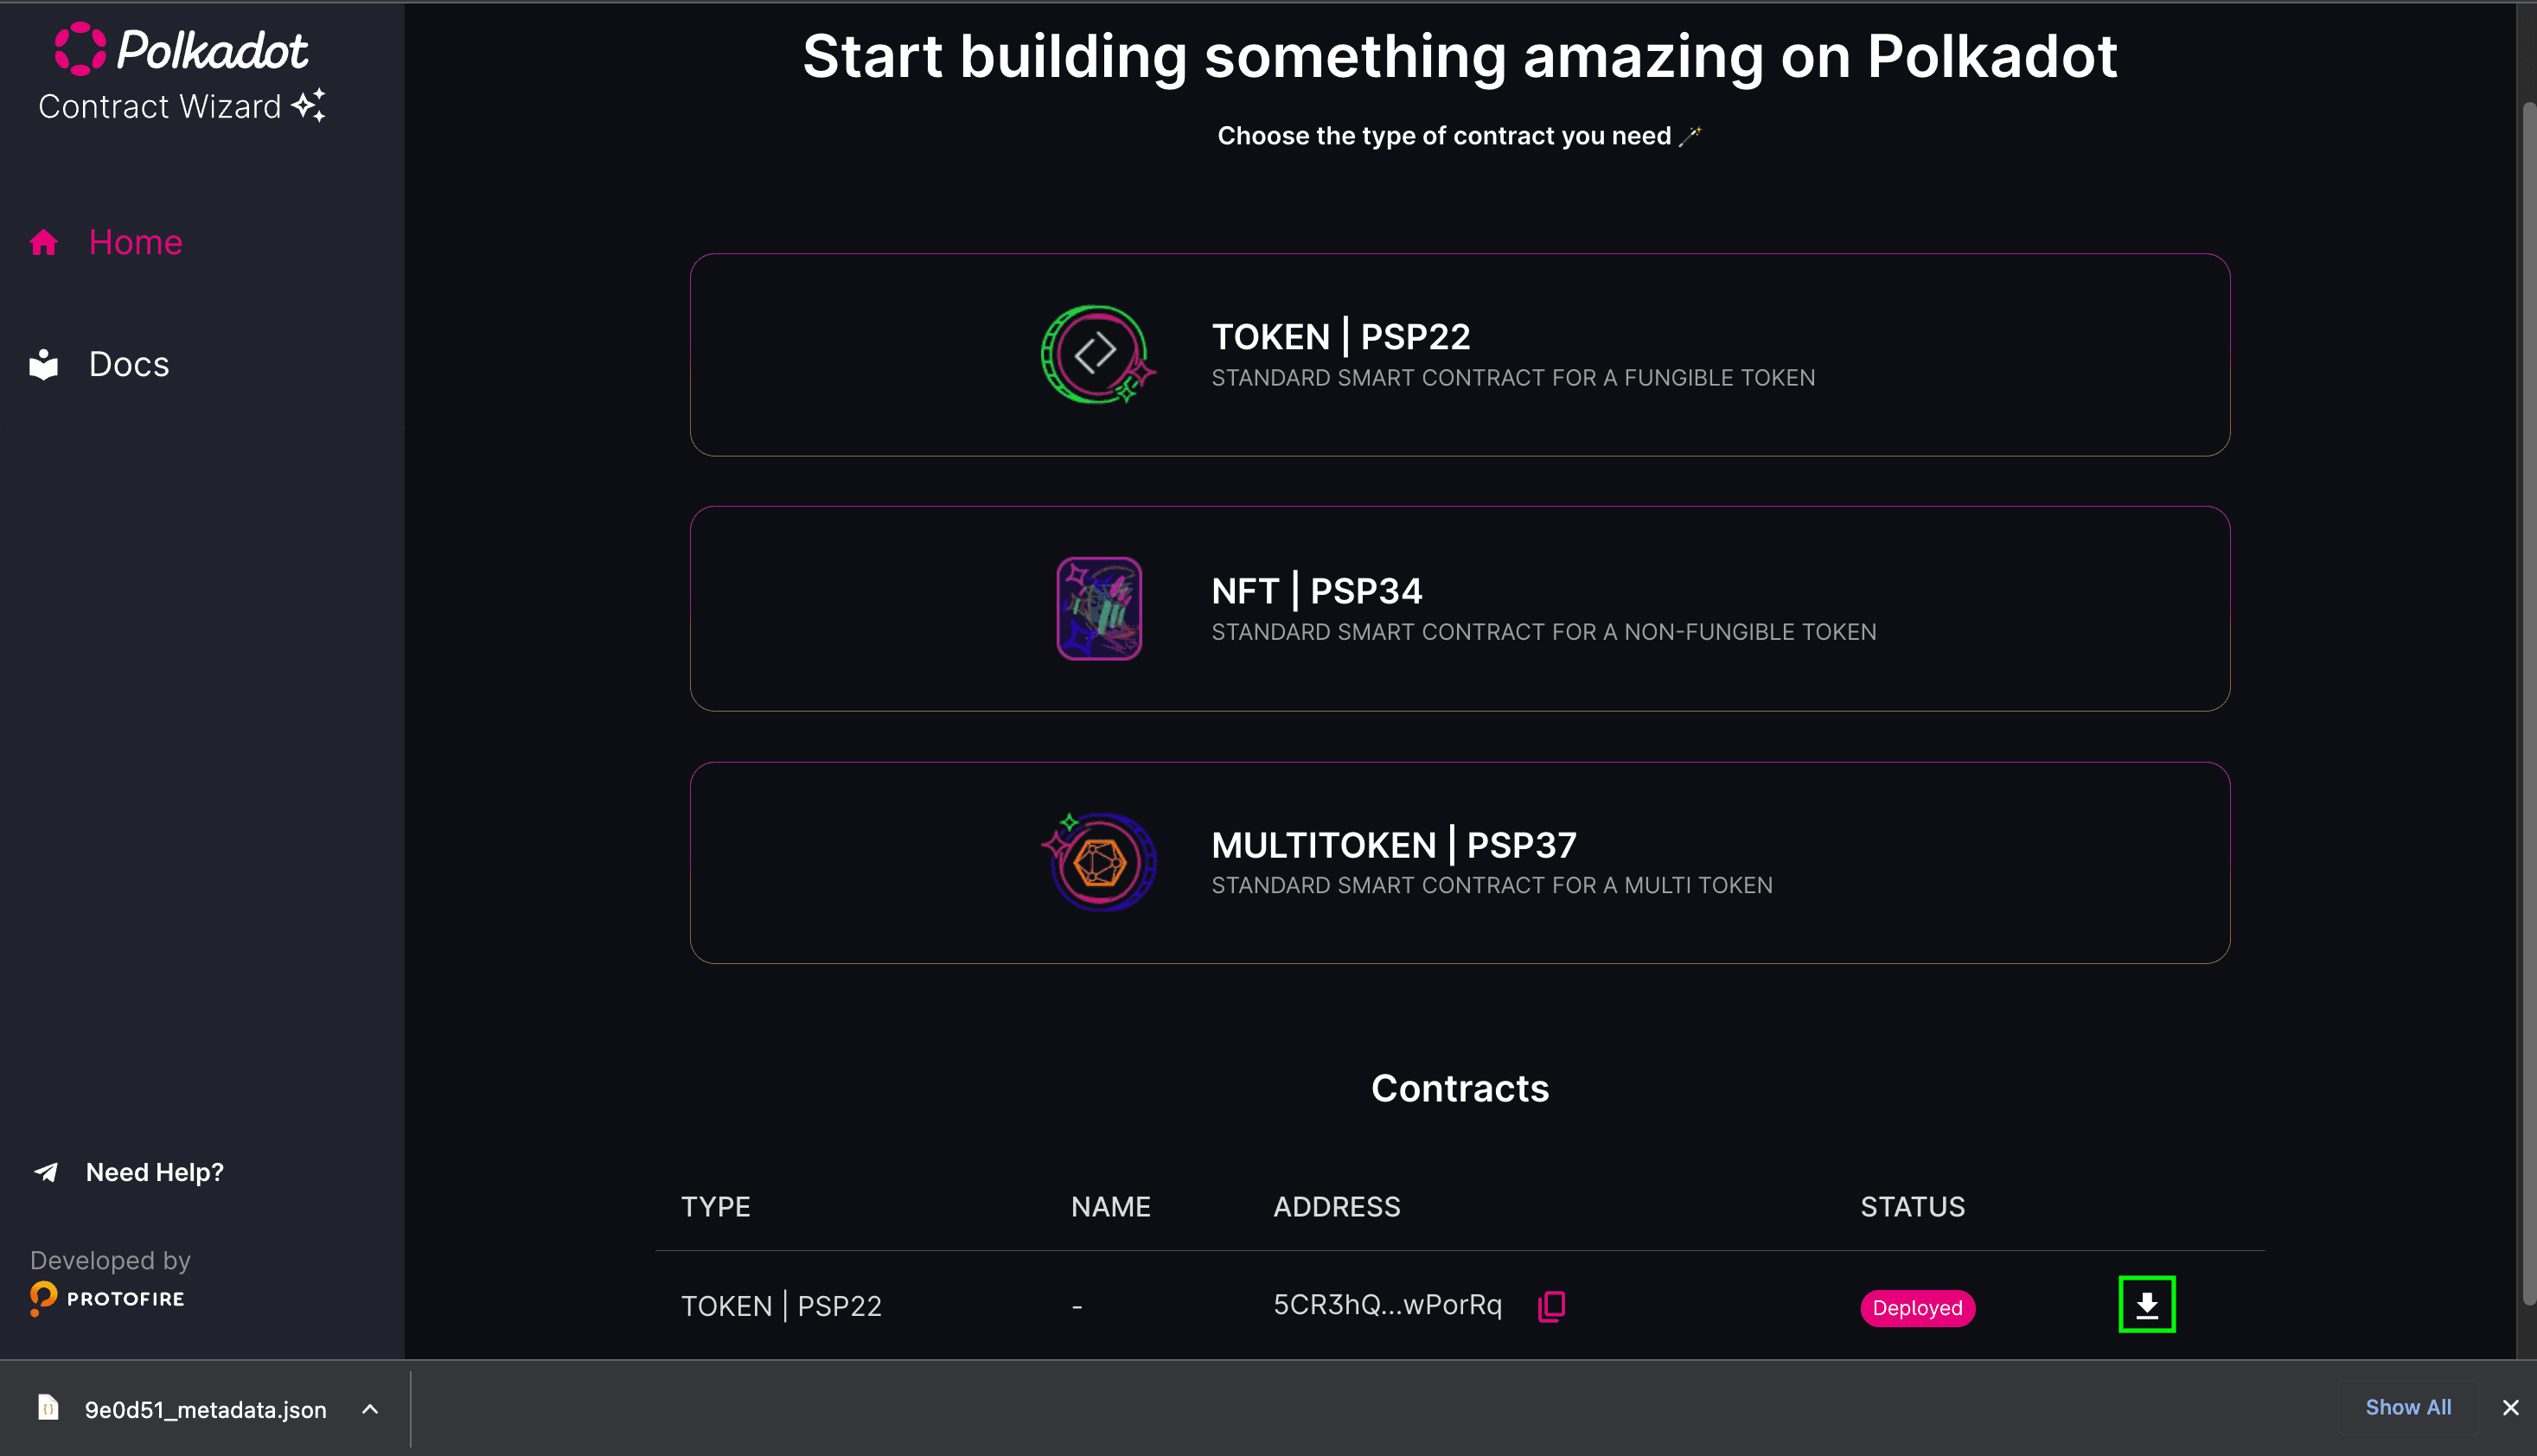The height and width of the screenshot is (1456, 2537).
Task: Click the Docs book icon
Action: click(x=44, y=365)
